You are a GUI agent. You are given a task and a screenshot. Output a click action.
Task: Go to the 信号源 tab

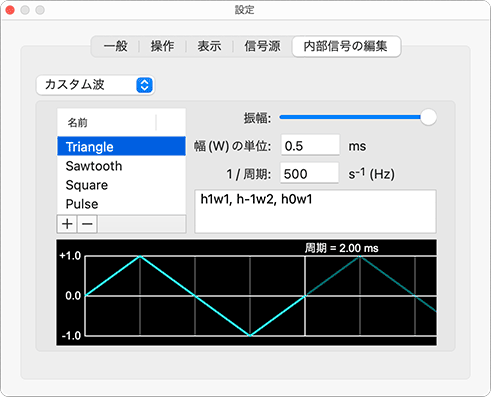262,46
